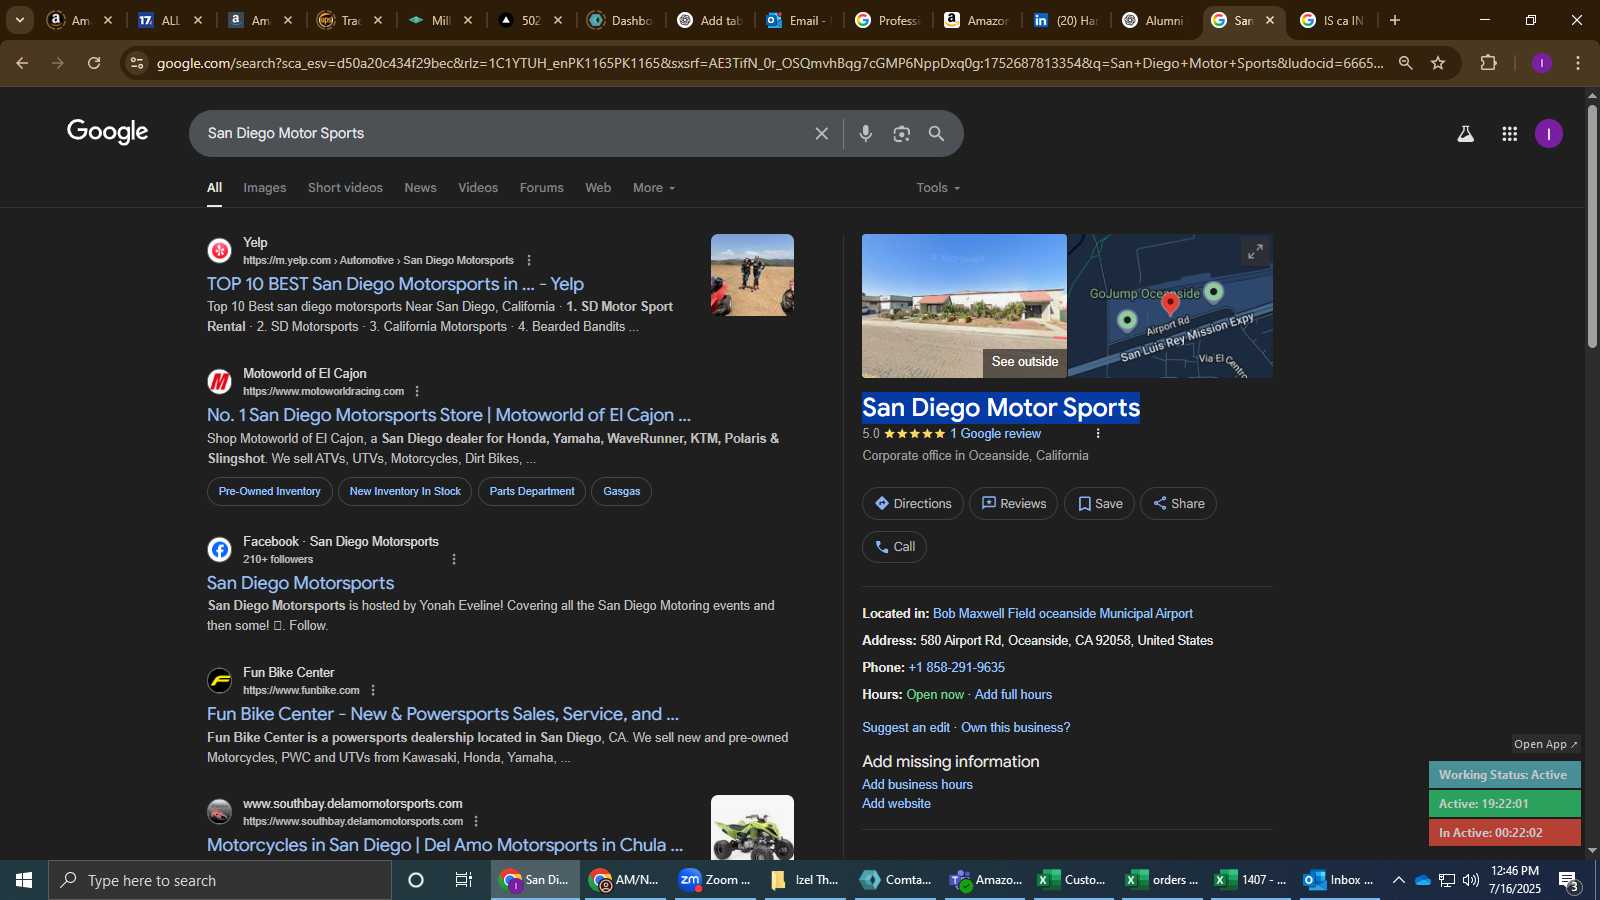
Task: Open the Chrome extensions puzzle icon
Action: (1488, 63)
